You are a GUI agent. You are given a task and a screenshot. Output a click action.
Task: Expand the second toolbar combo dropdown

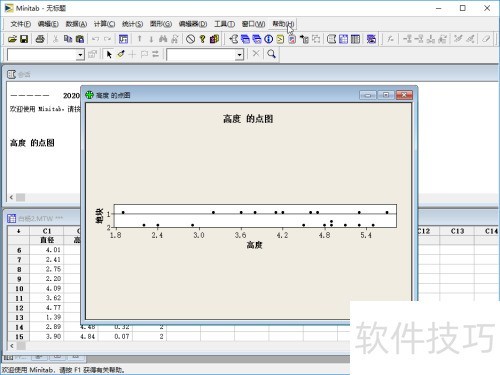[x=240, y=54]
